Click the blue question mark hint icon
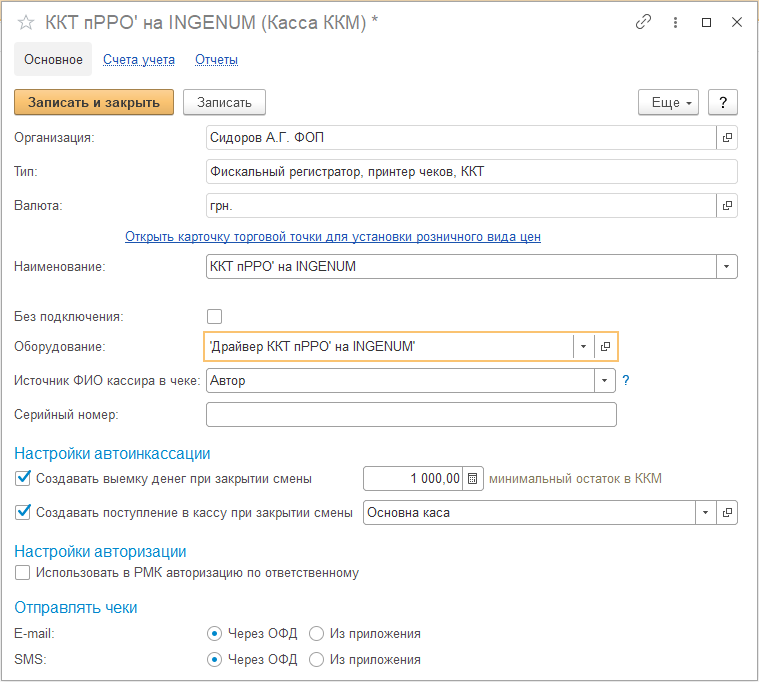 [627, 380]
